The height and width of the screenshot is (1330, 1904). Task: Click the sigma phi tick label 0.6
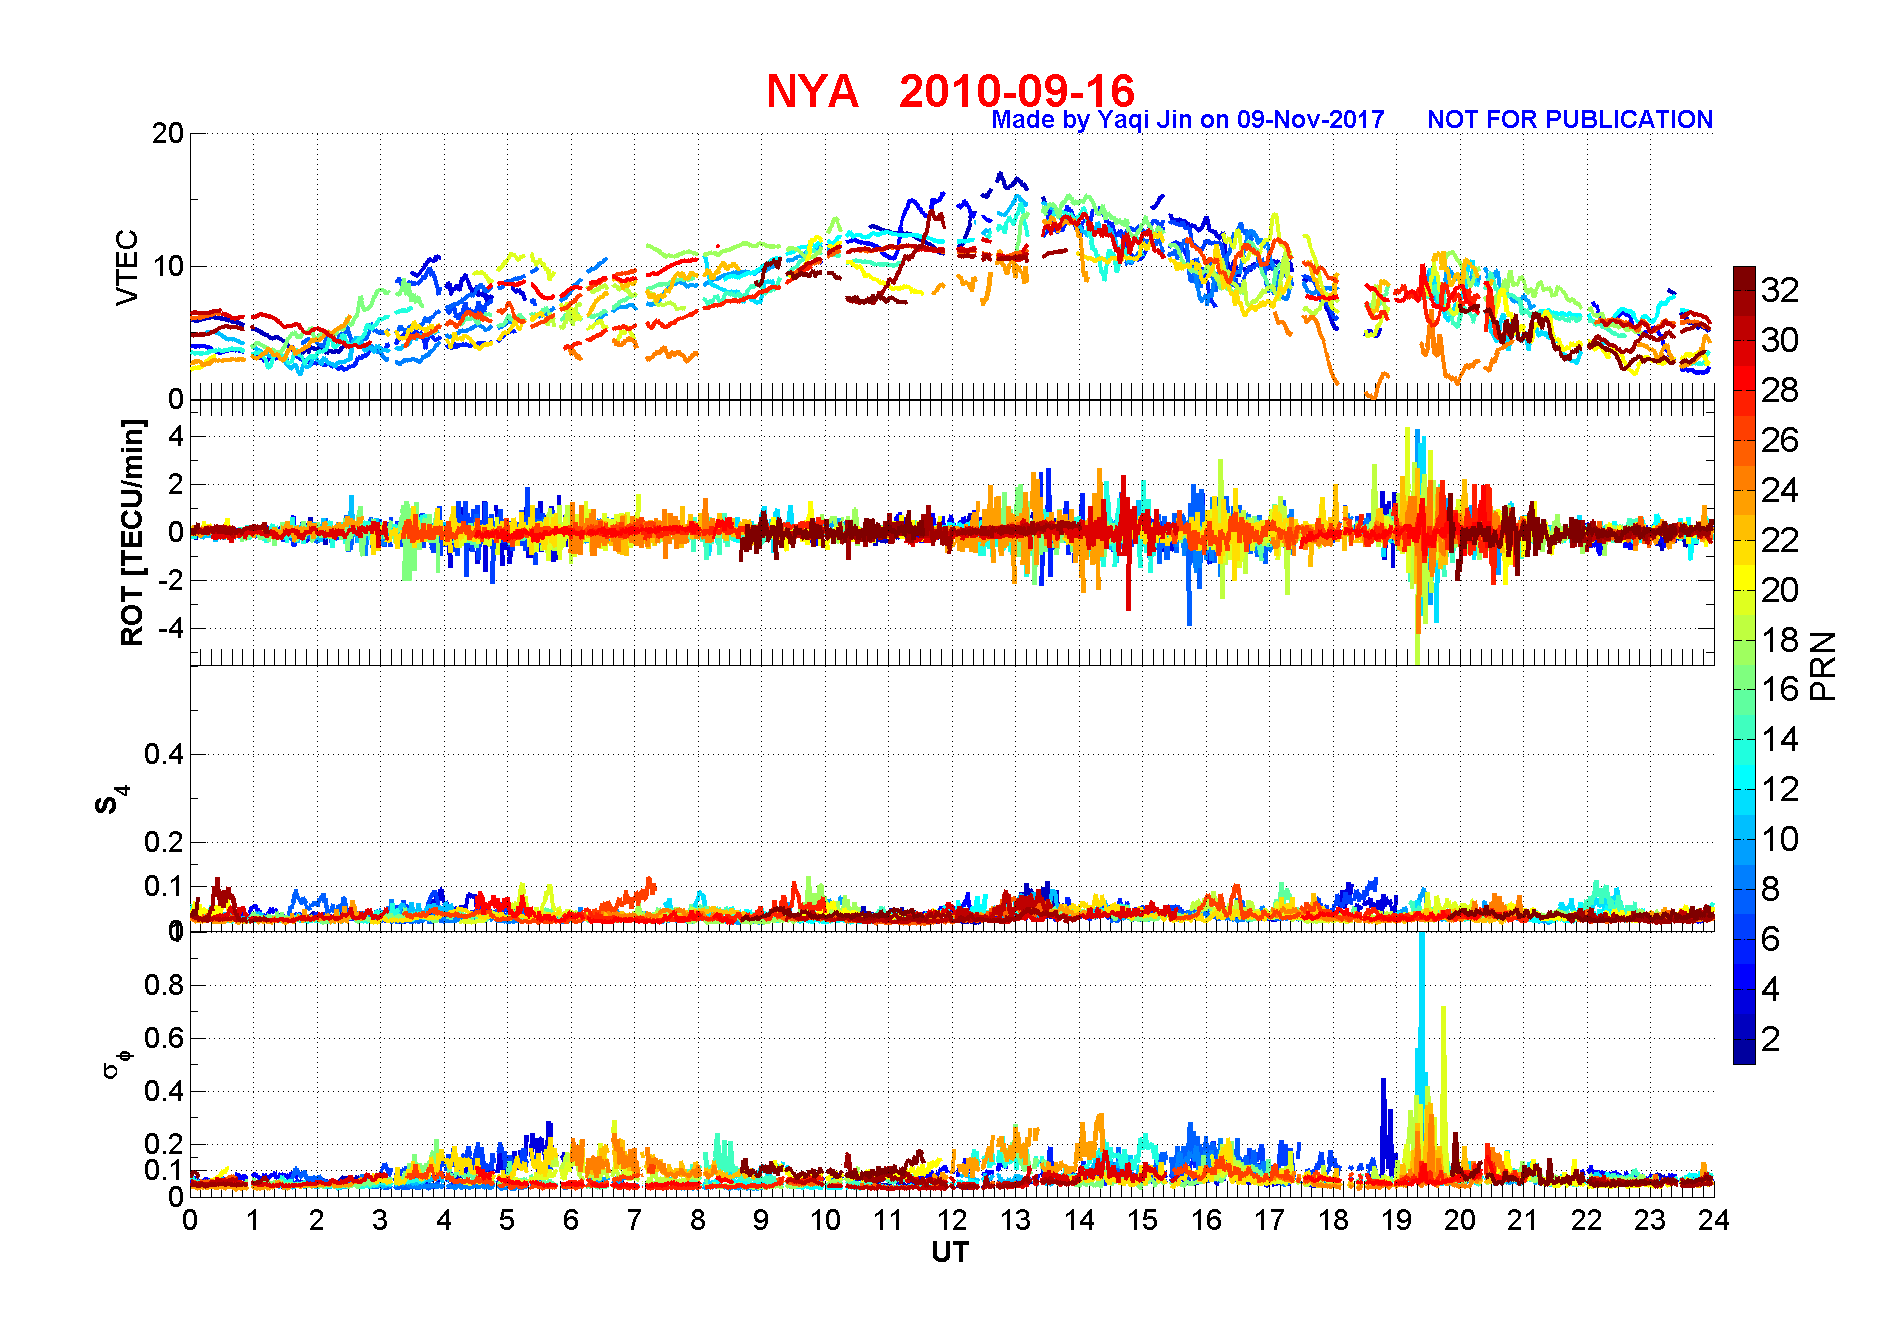tap(164, 1038)
